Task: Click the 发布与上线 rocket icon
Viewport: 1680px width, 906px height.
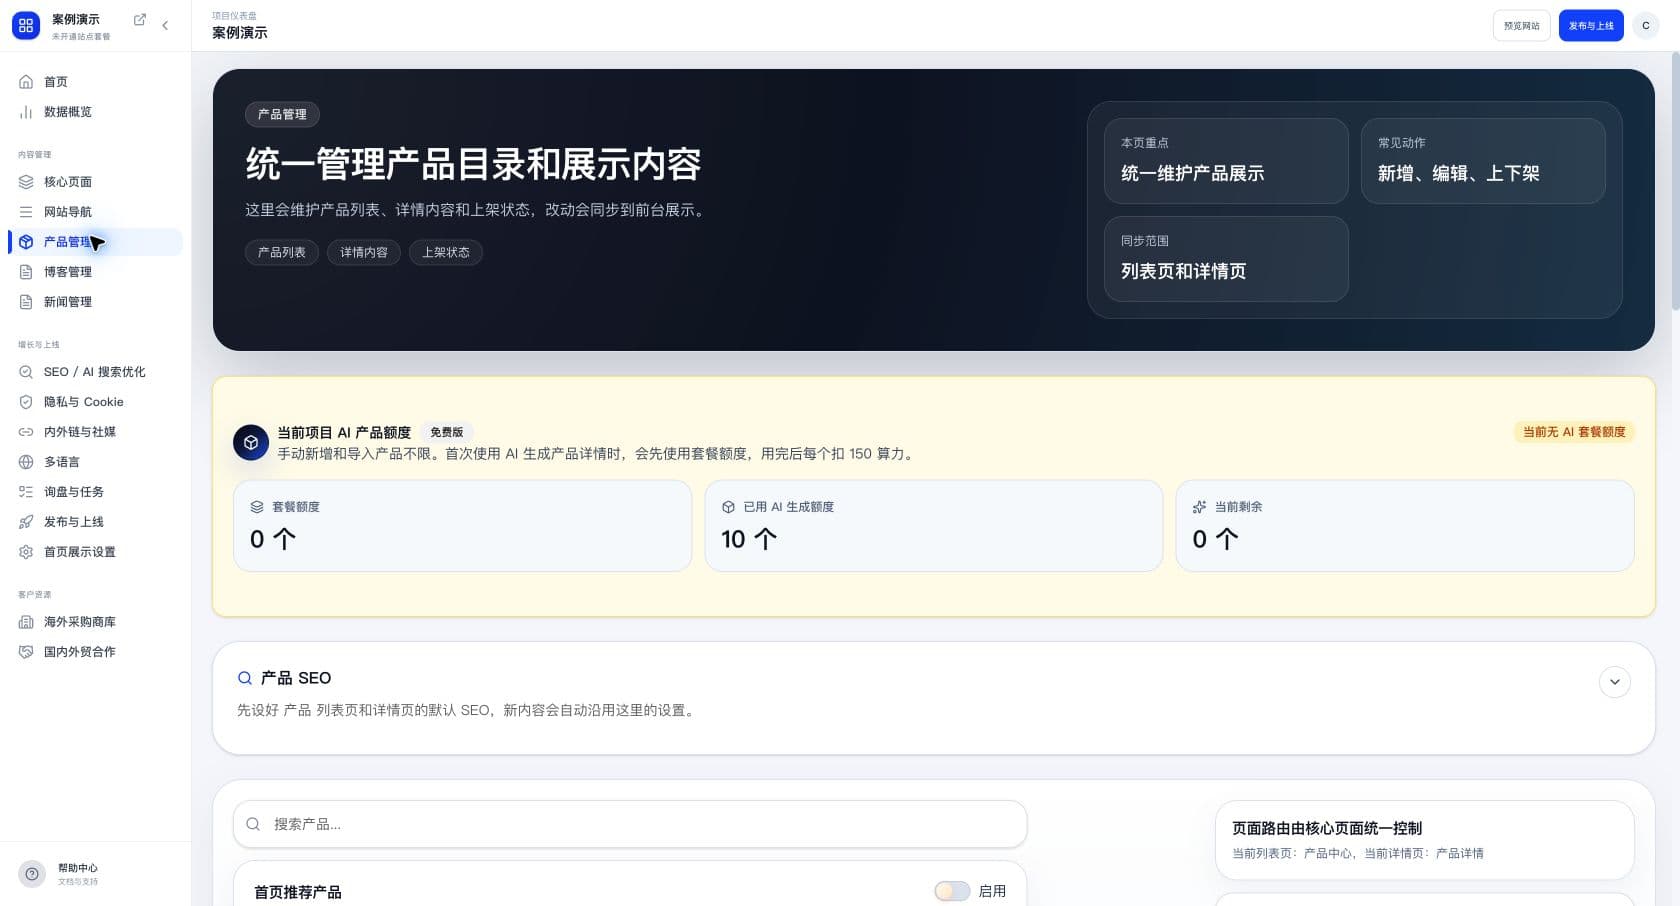Action: click(x=26, y=522)
